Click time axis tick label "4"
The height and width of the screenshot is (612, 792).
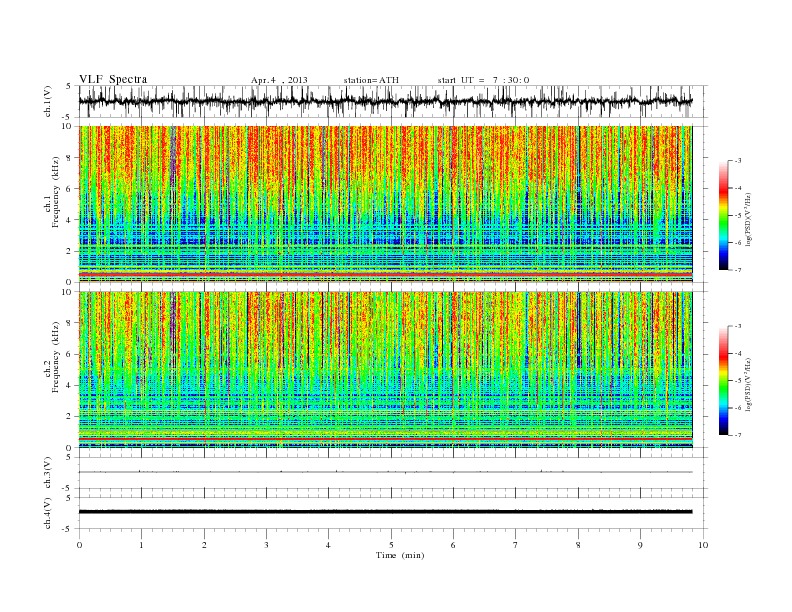click(x=328, y=545)
